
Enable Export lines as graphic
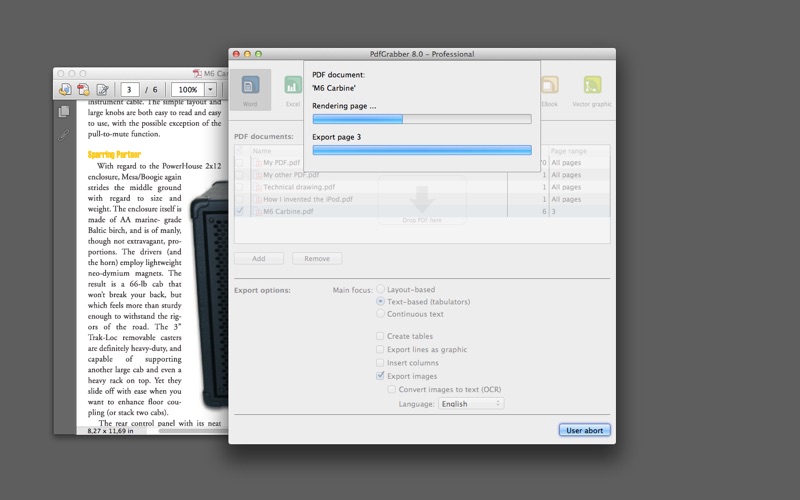[x=380, y=349]
